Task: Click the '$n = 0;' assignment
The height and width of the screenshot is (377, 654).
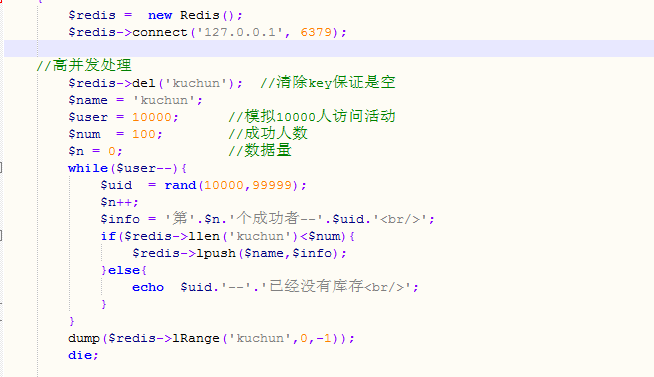Action: point(95,151)
